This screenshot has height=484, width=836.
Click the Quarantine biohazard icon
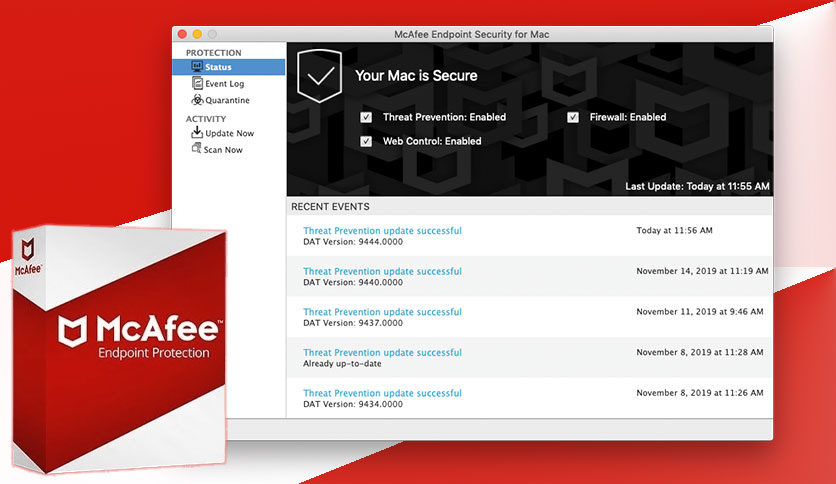tap(197, 100)
